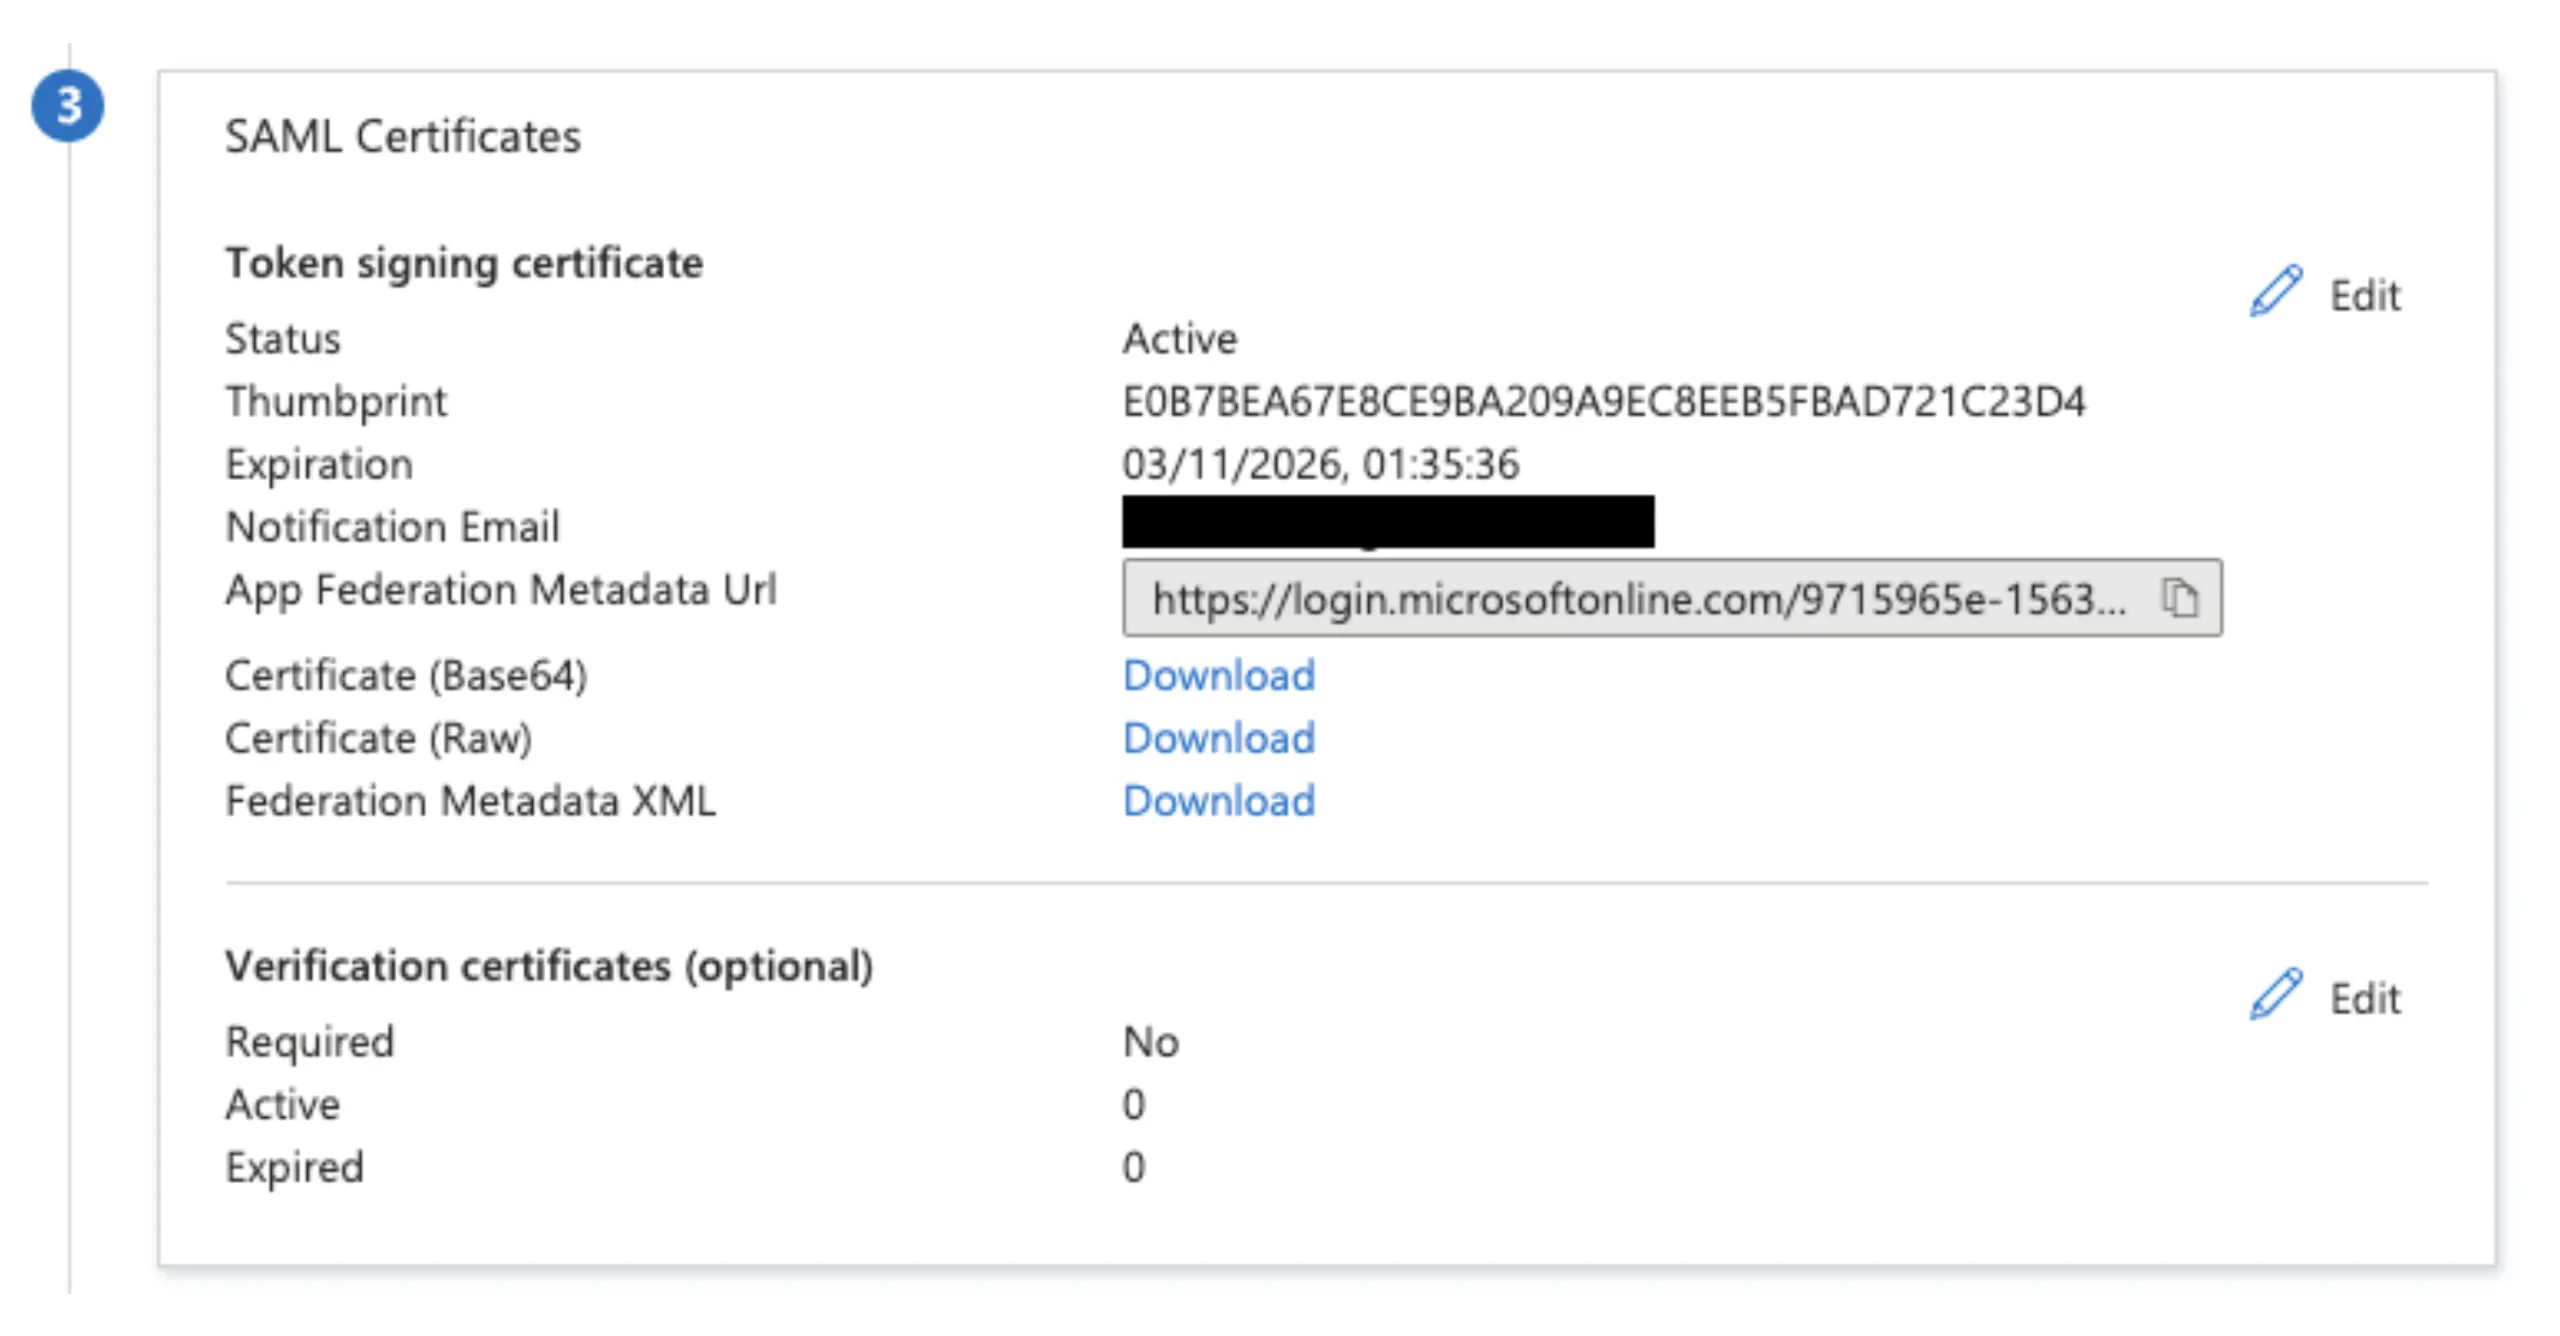Click the Token signing certificate heading
The height and width of the screenshot is (1336, 2560).
pyautogui.click(x=464, y=263)
